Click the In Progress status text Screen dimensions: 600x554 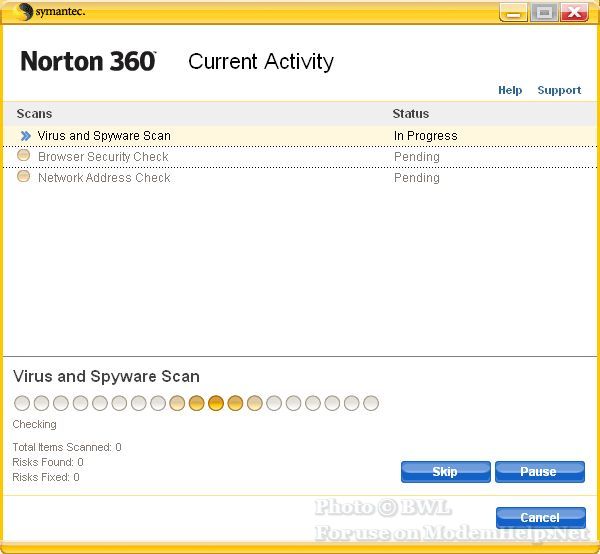pos(426,136)
